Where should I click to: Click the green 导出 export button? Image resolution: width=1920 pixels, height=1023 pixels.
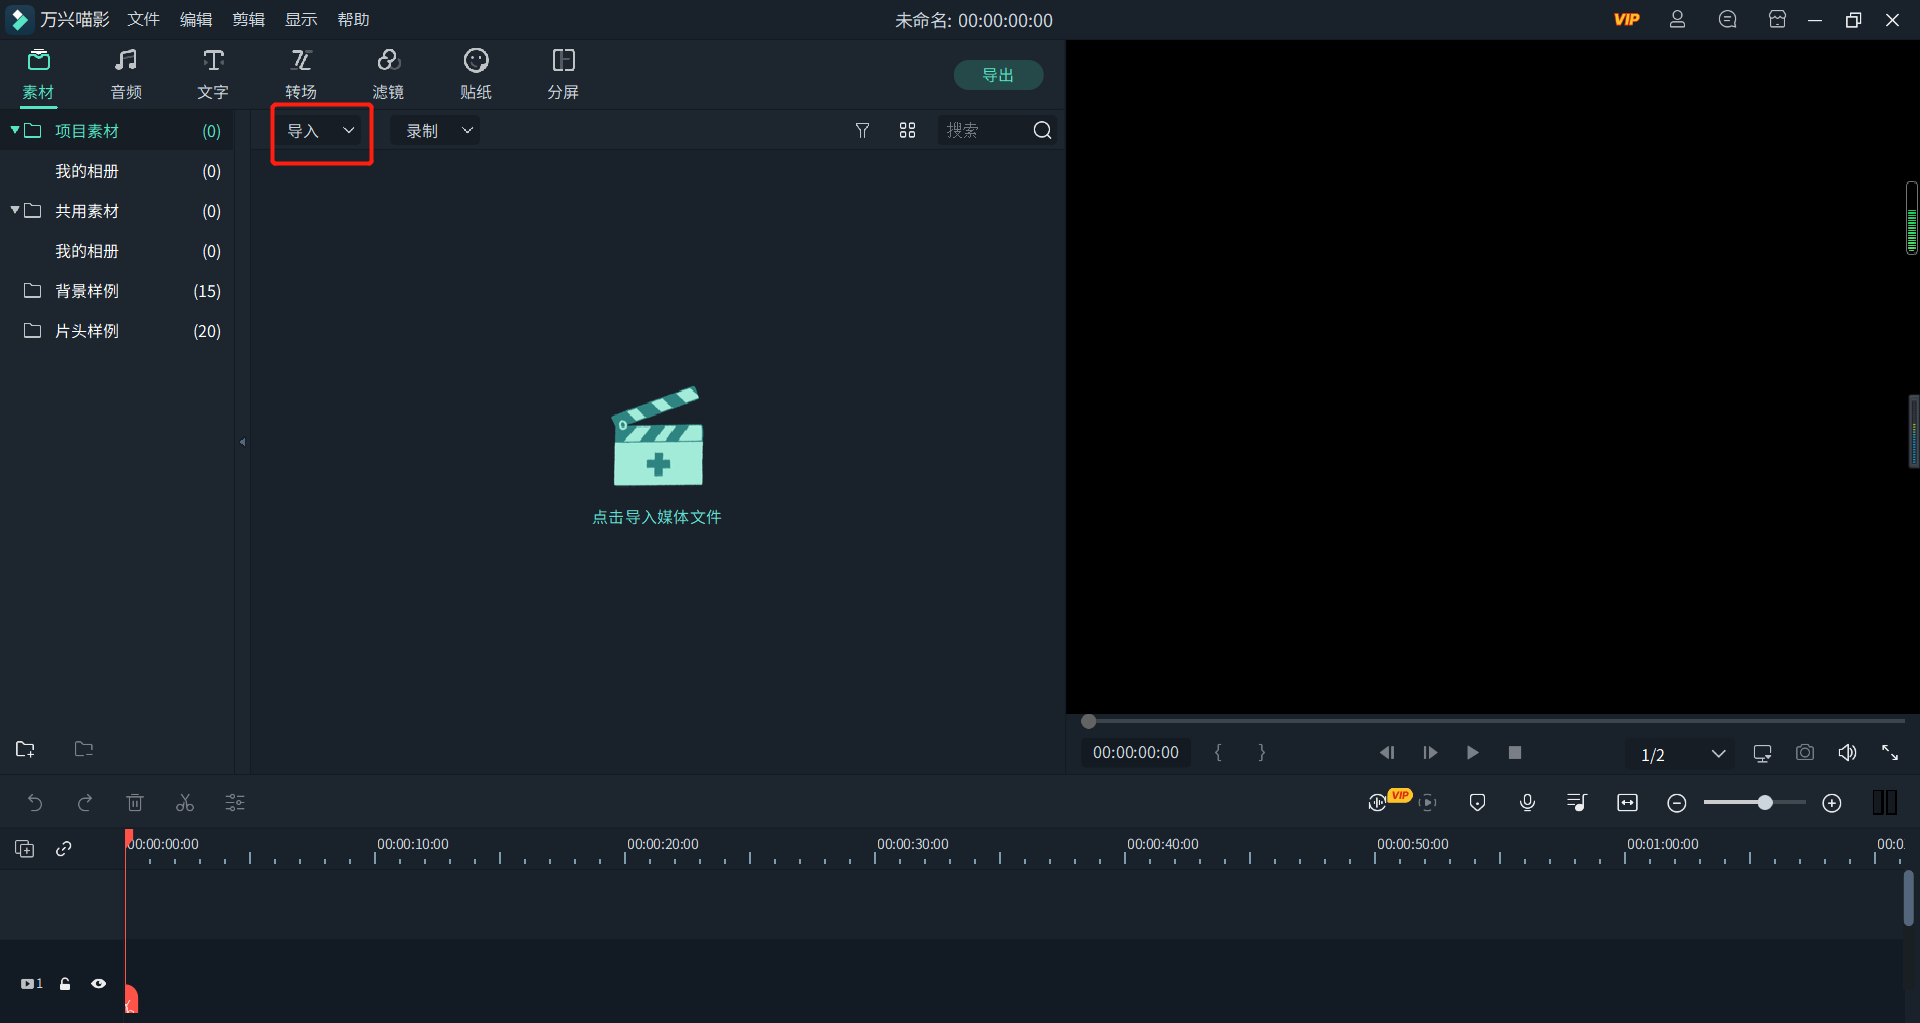(x=997, y=75)
